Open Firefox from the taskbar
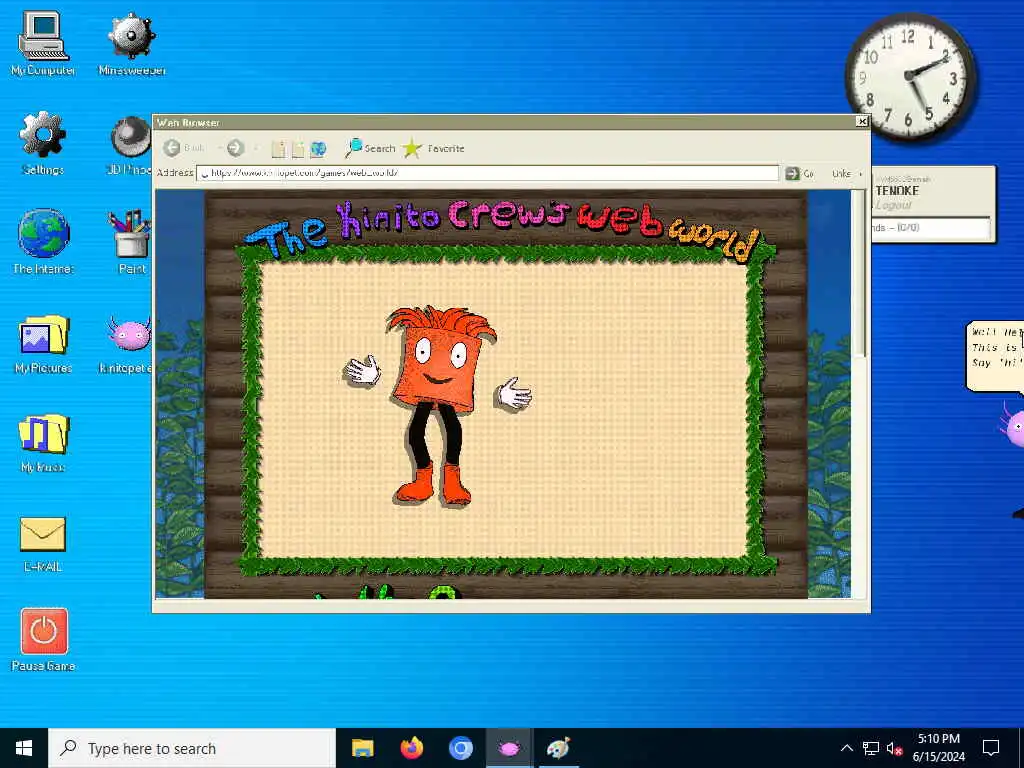 point(411,748)
